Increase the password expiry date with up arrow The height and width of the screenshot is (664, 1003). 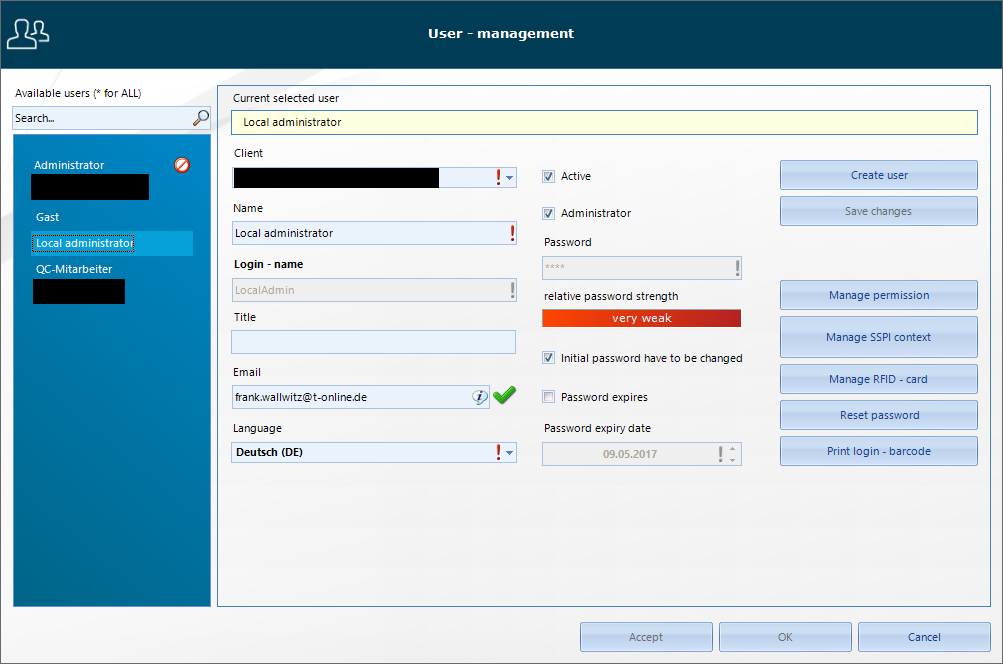(x=732, y=448)
